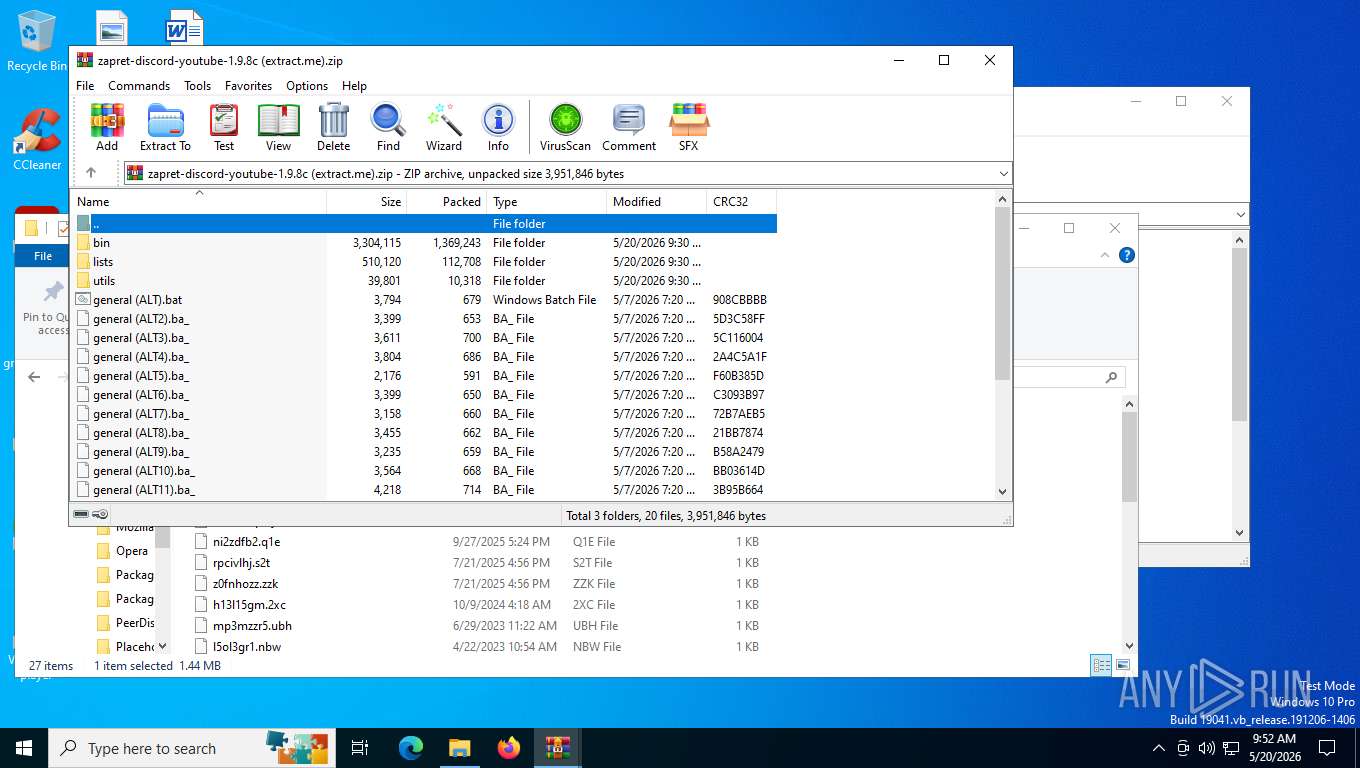
Task: Show hidden system tray icons
Action: (1159, 748)
